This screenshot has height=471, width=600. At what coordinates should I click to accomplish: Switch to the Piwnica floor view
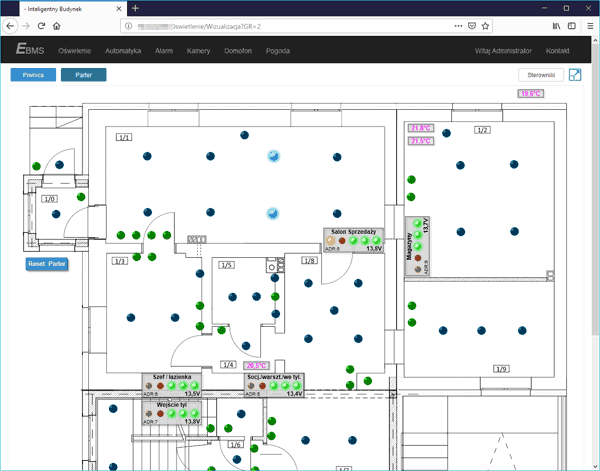click(x=33, y=75)
